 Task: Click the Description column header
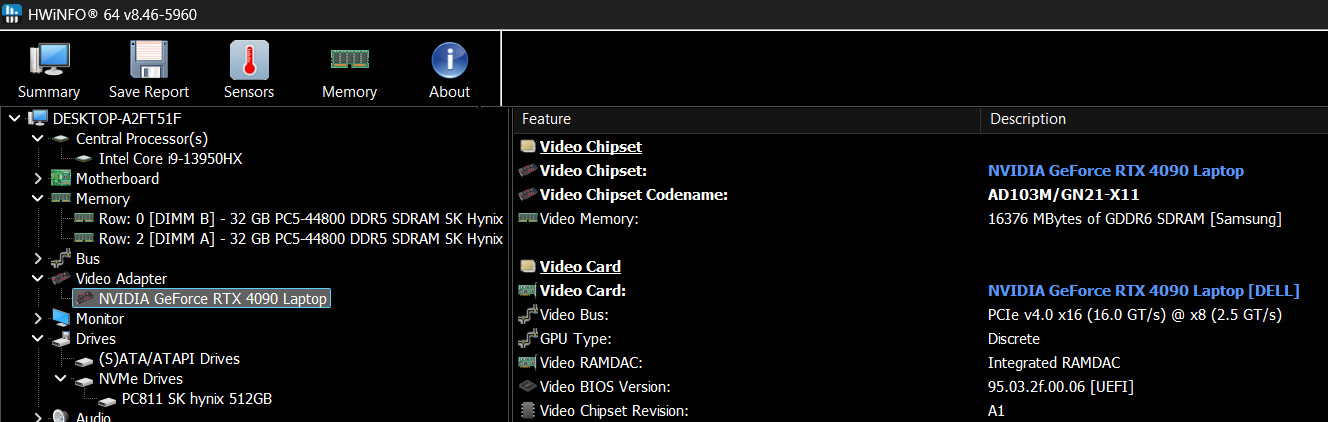tap(1154, 119)
